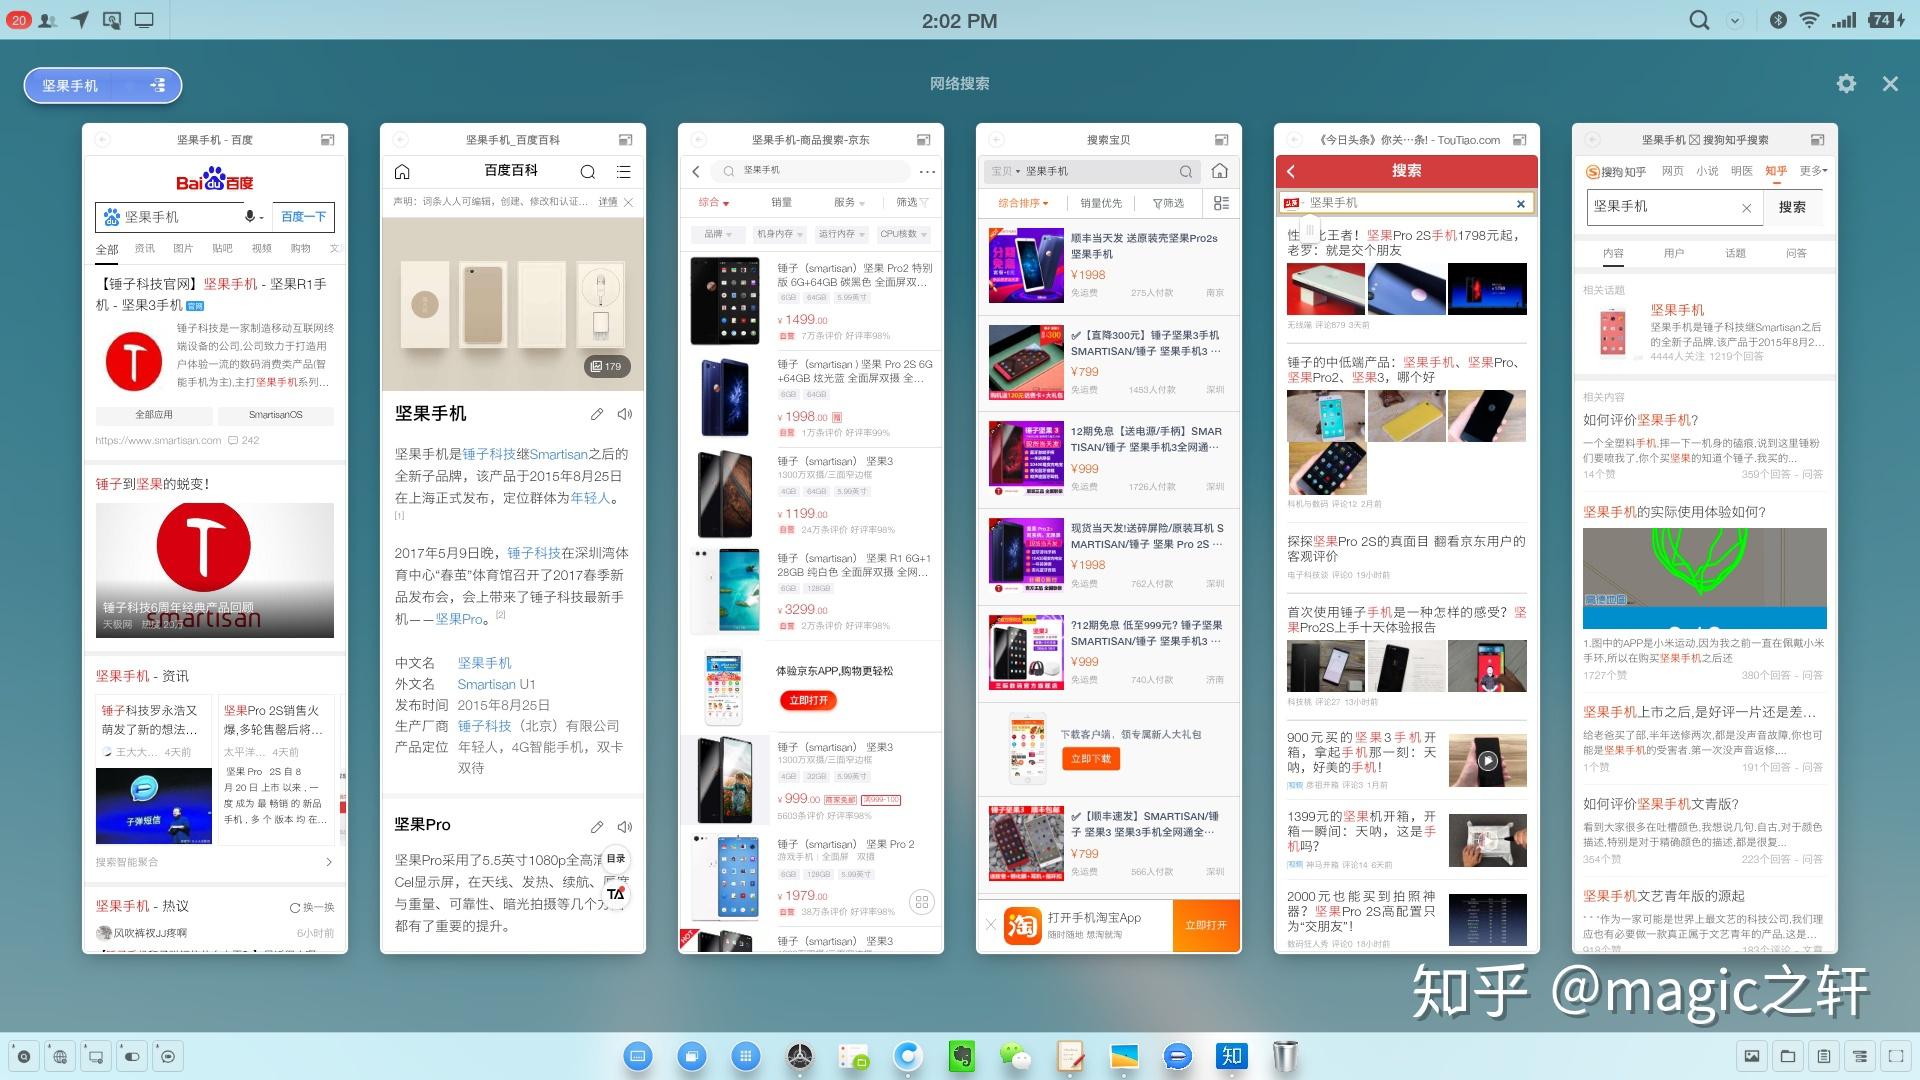The width and height of the screenshot is (1920, 1080).
Task: Expand the JD CPU核数 filter
Action: [904, 234]
